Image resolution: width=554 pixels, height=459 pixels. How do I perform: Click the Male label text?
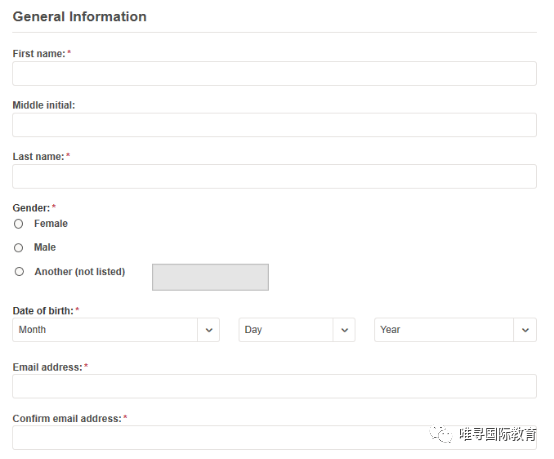point(45,247)
